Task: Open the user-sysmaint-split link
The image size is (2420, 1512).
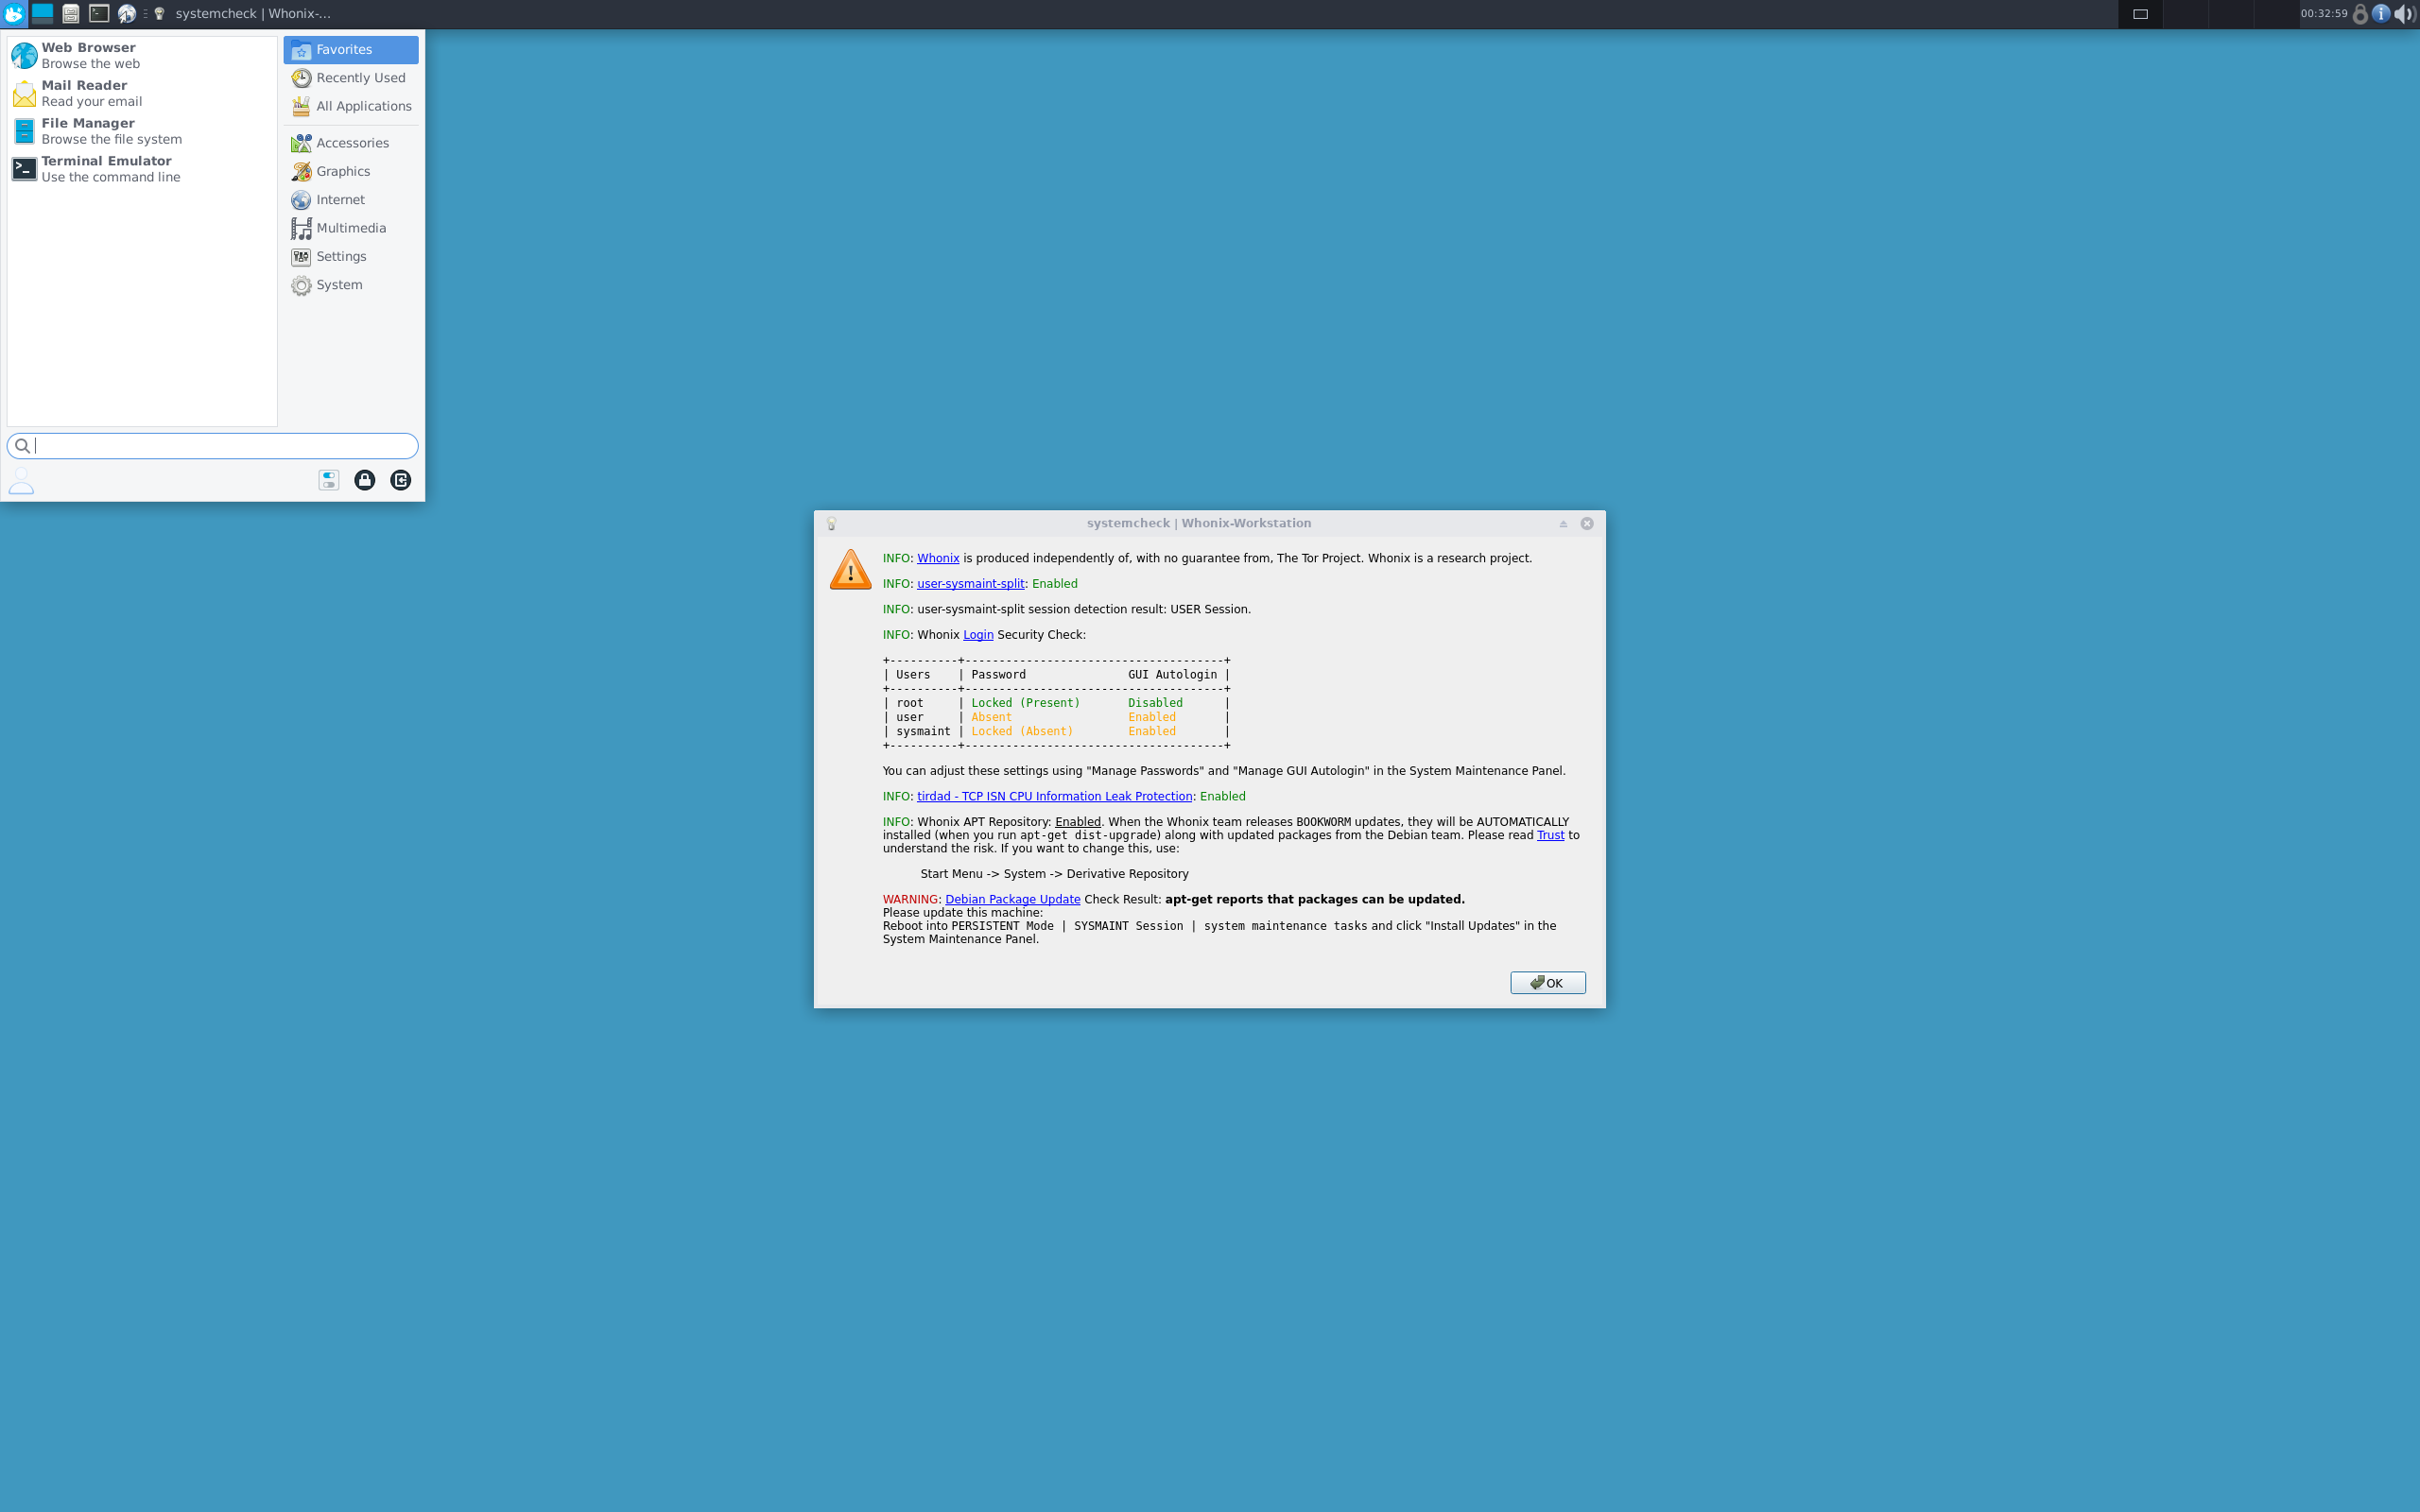Action: tap(970, 584)
